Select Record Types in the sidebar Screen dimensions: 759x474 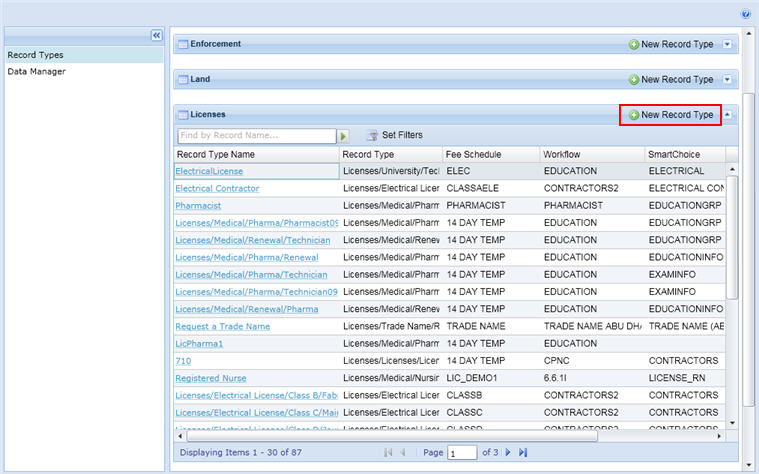(35, 55)
